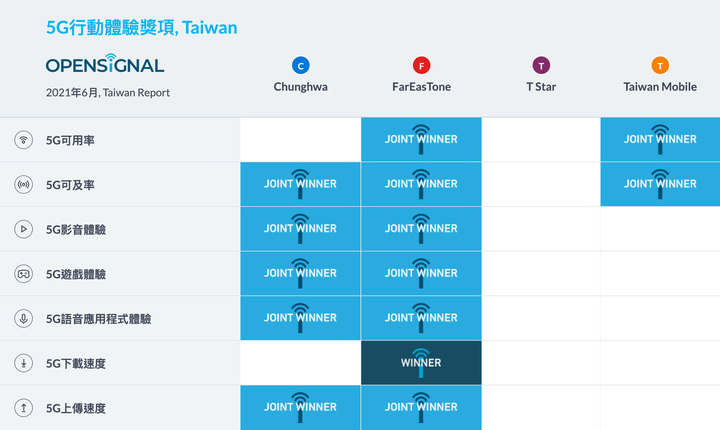Click Taiwan Mobile's JOINT WINNER badge for 5G可用率
720x430 pixels.
coord(660,139)
